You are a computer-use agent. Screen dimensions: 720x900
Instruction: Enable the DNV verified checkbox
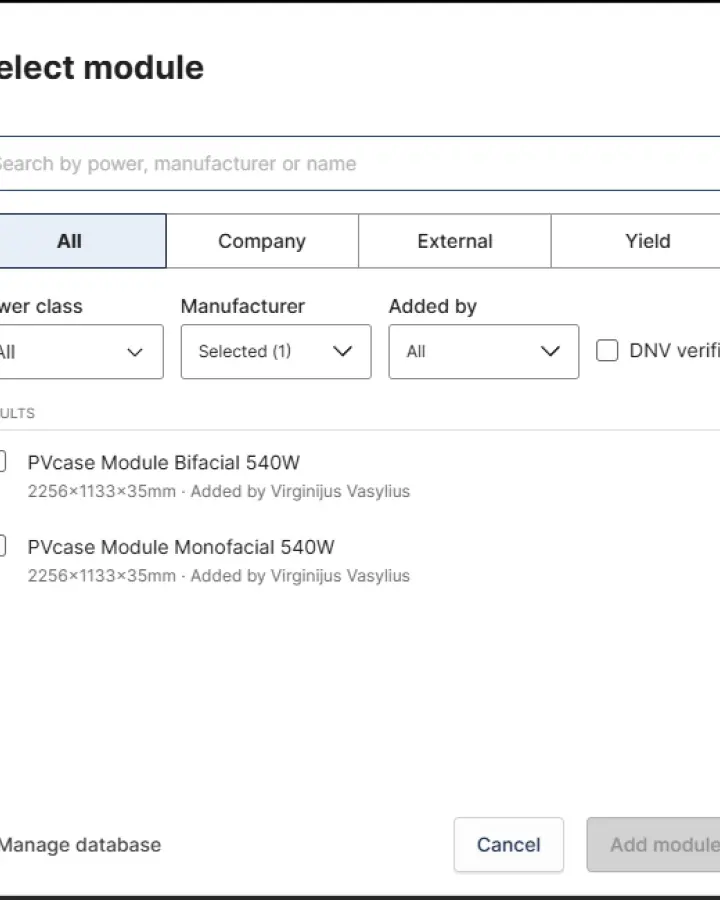coord(607,350)
